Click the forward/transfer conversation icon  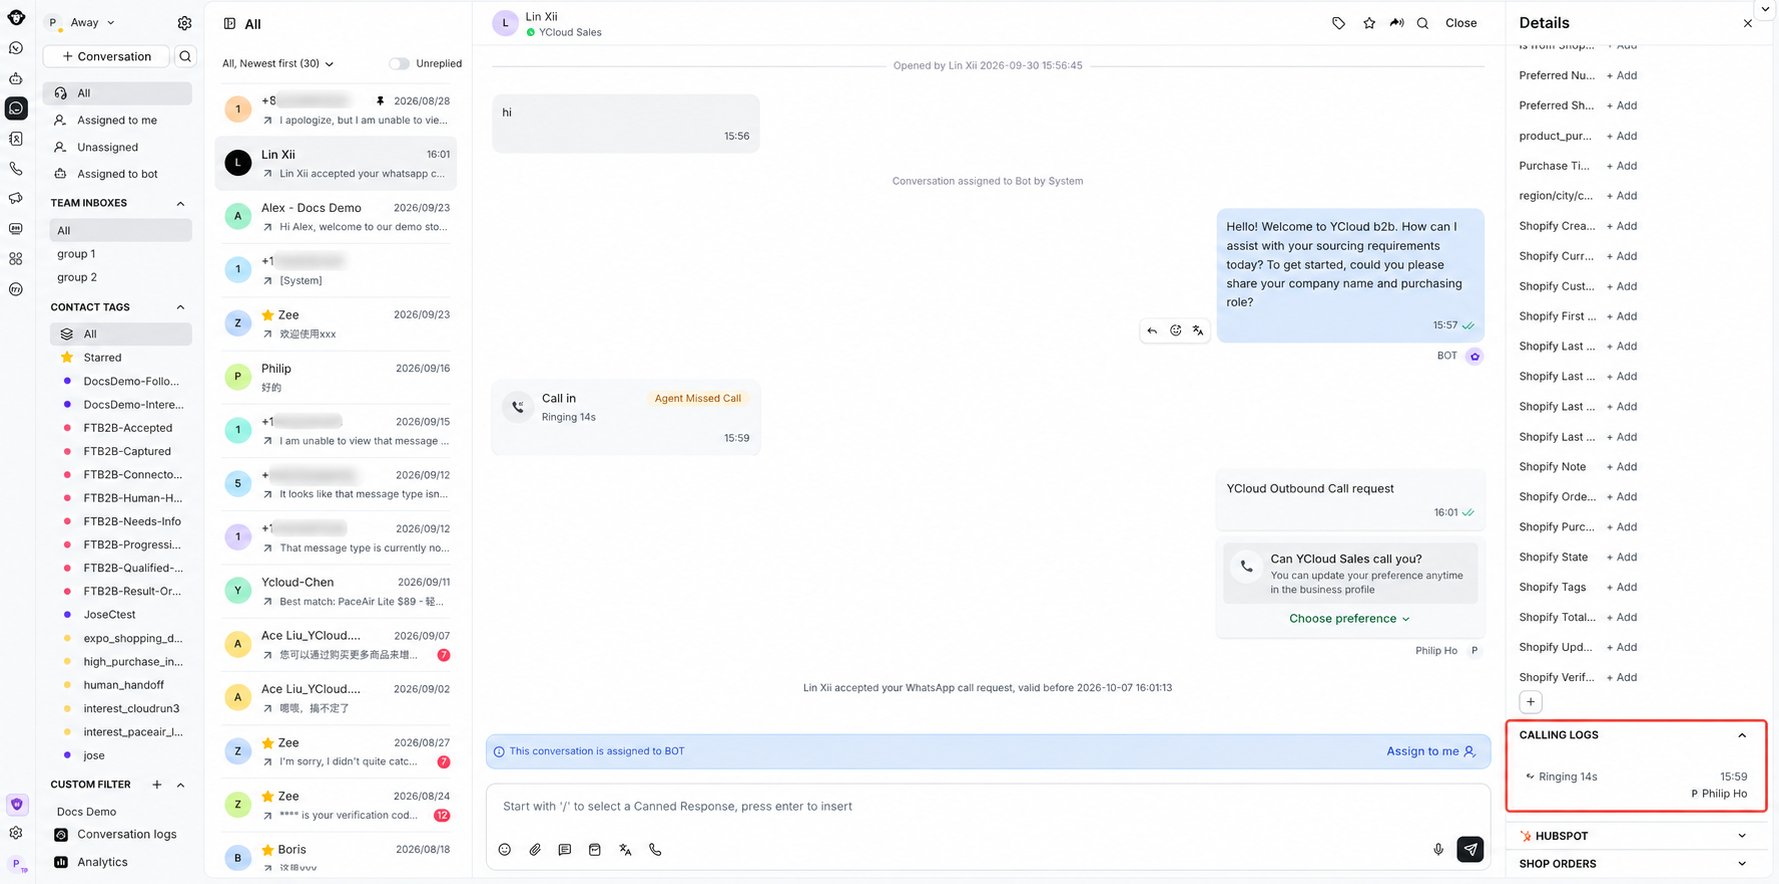[1397, 23]
